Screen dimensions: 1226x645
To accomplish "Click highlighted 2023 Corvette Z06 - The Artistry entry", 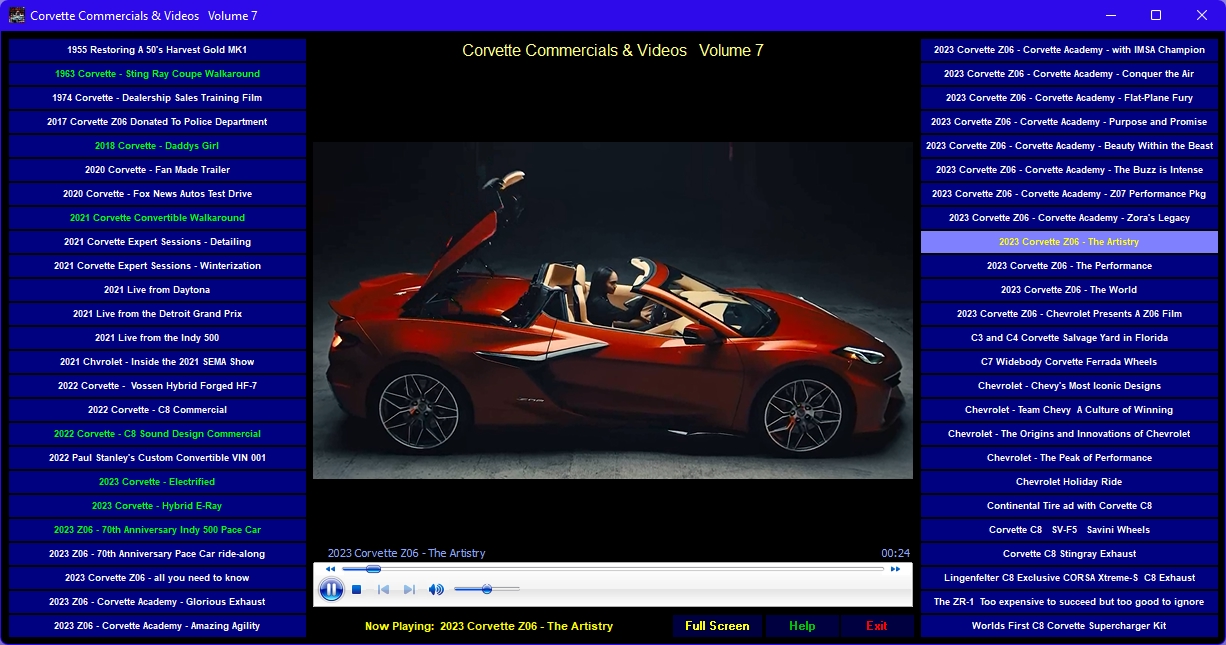I will coord(1069,242).
